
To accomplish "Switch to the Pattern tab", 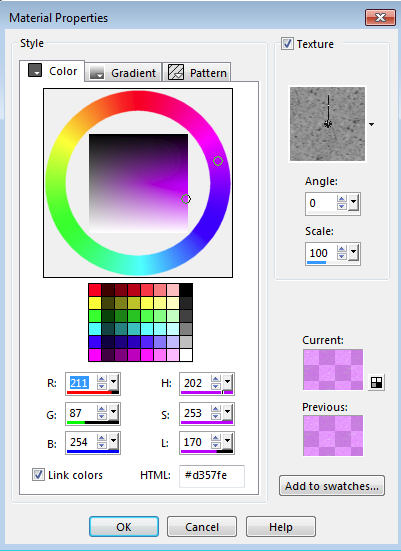I will (197, 73).
